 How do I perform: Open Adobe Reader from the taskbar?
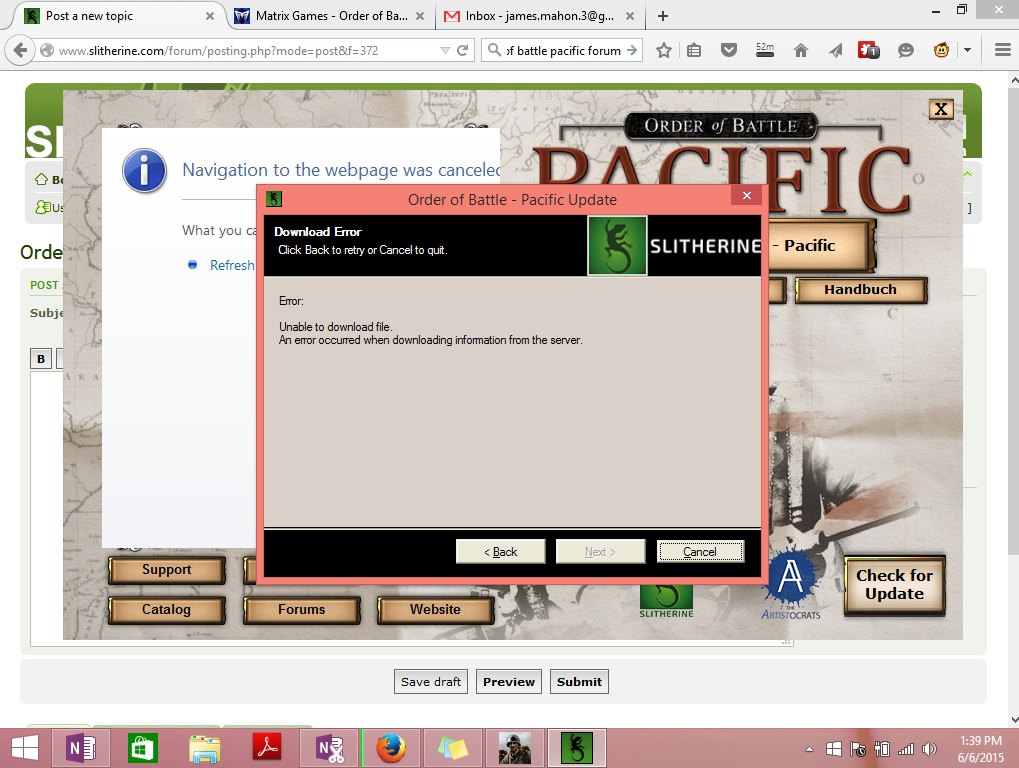click(267, 747)
